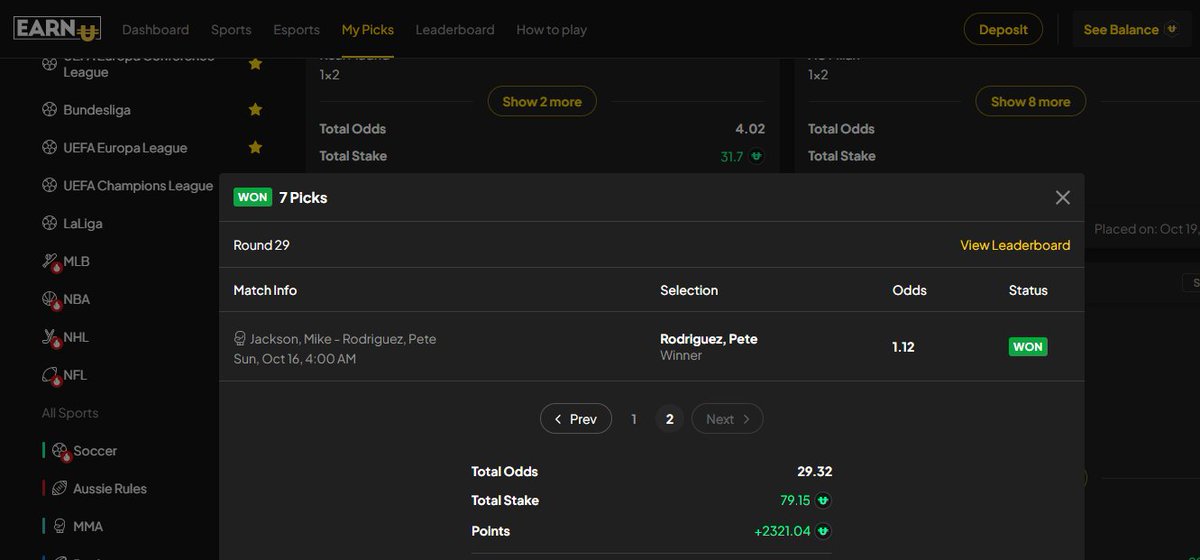Click the MLB baseball icon
This screenshot has width=1200, height=560.
point(50,262)
